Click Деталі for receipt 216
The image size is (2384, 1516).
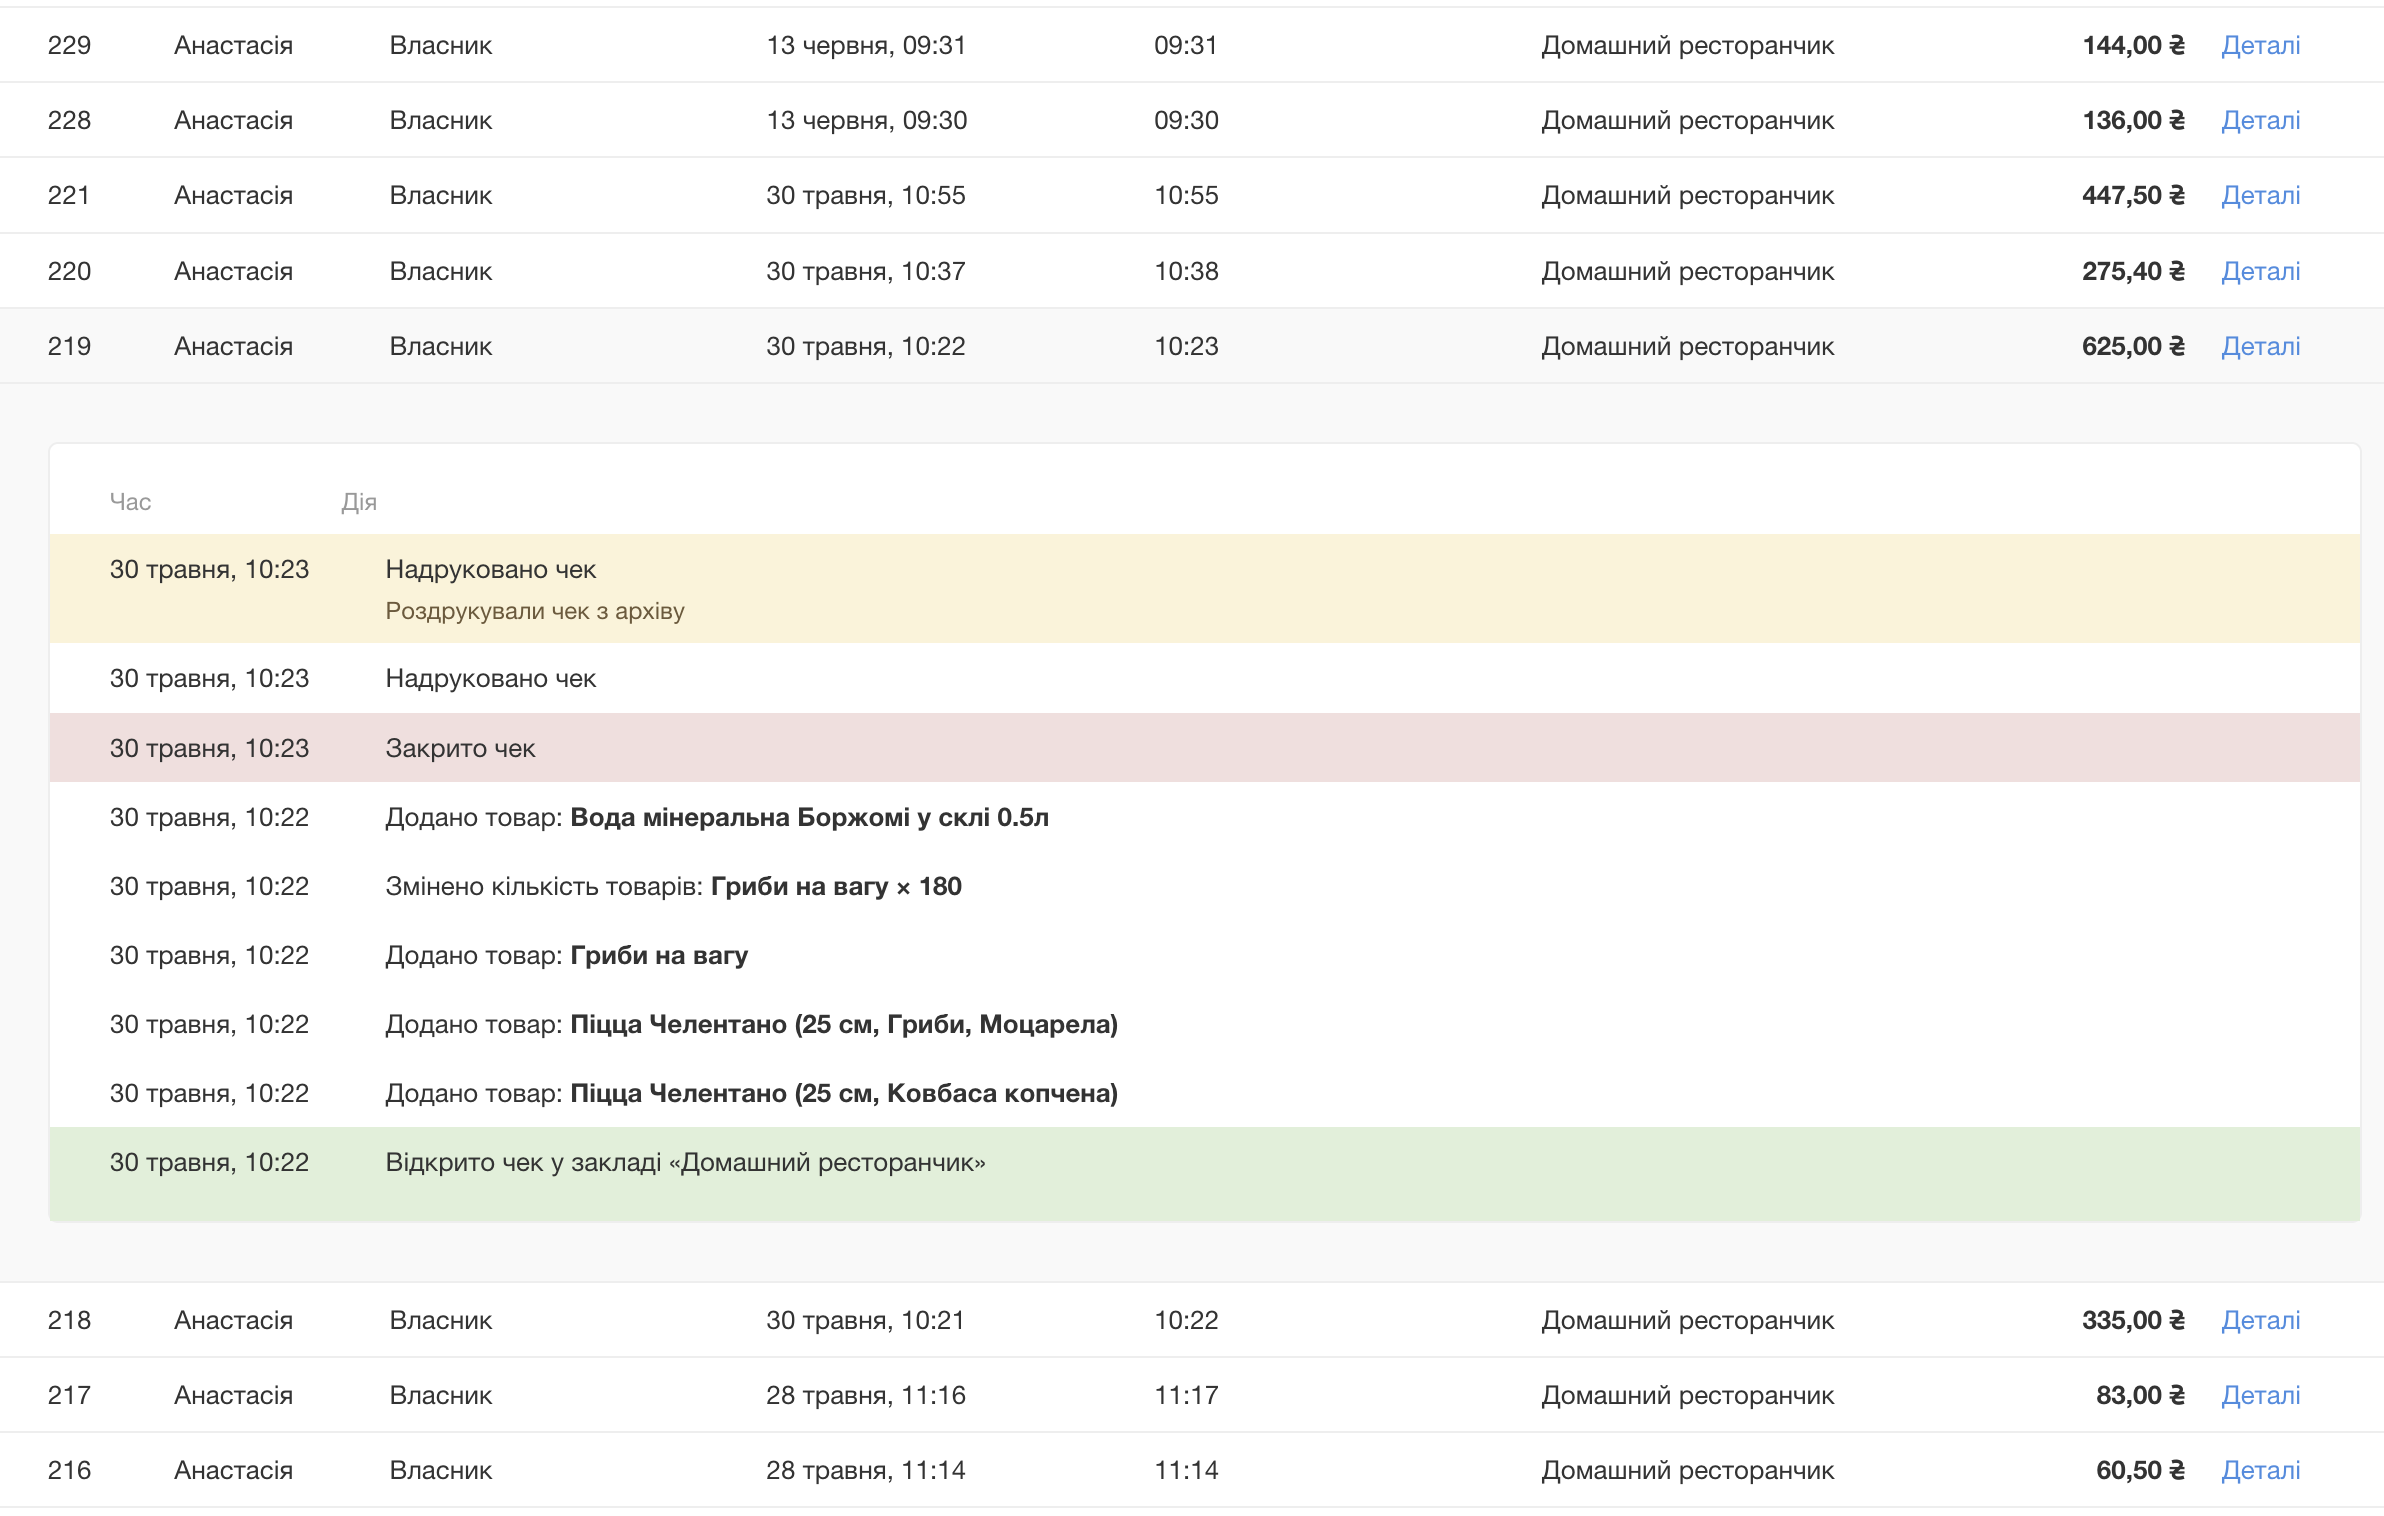tap(2260, 1470)
